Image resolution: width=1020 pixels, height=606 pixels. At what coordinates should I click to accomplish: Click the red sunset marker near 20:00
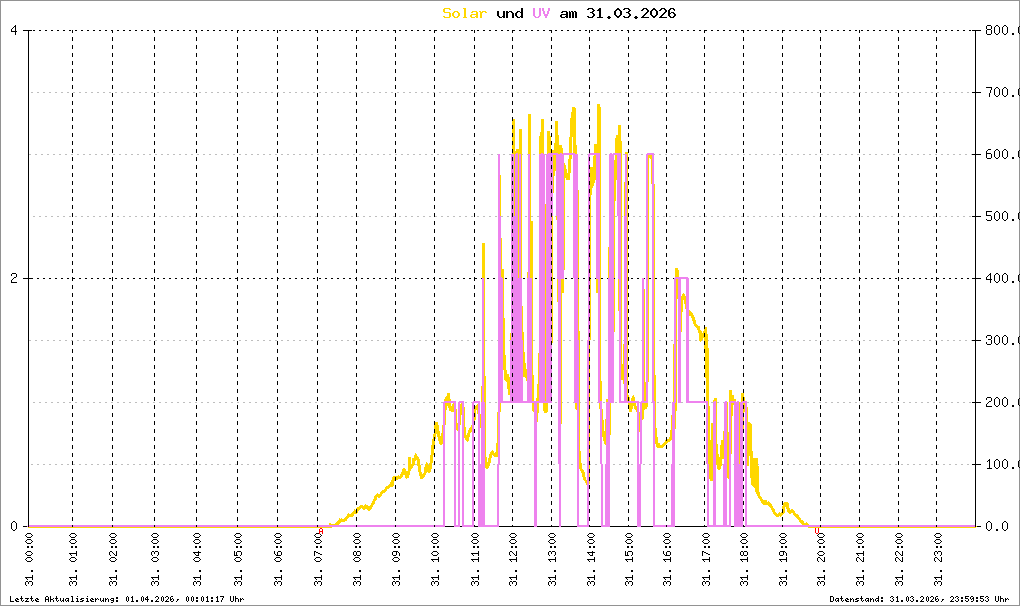(817, 531)
